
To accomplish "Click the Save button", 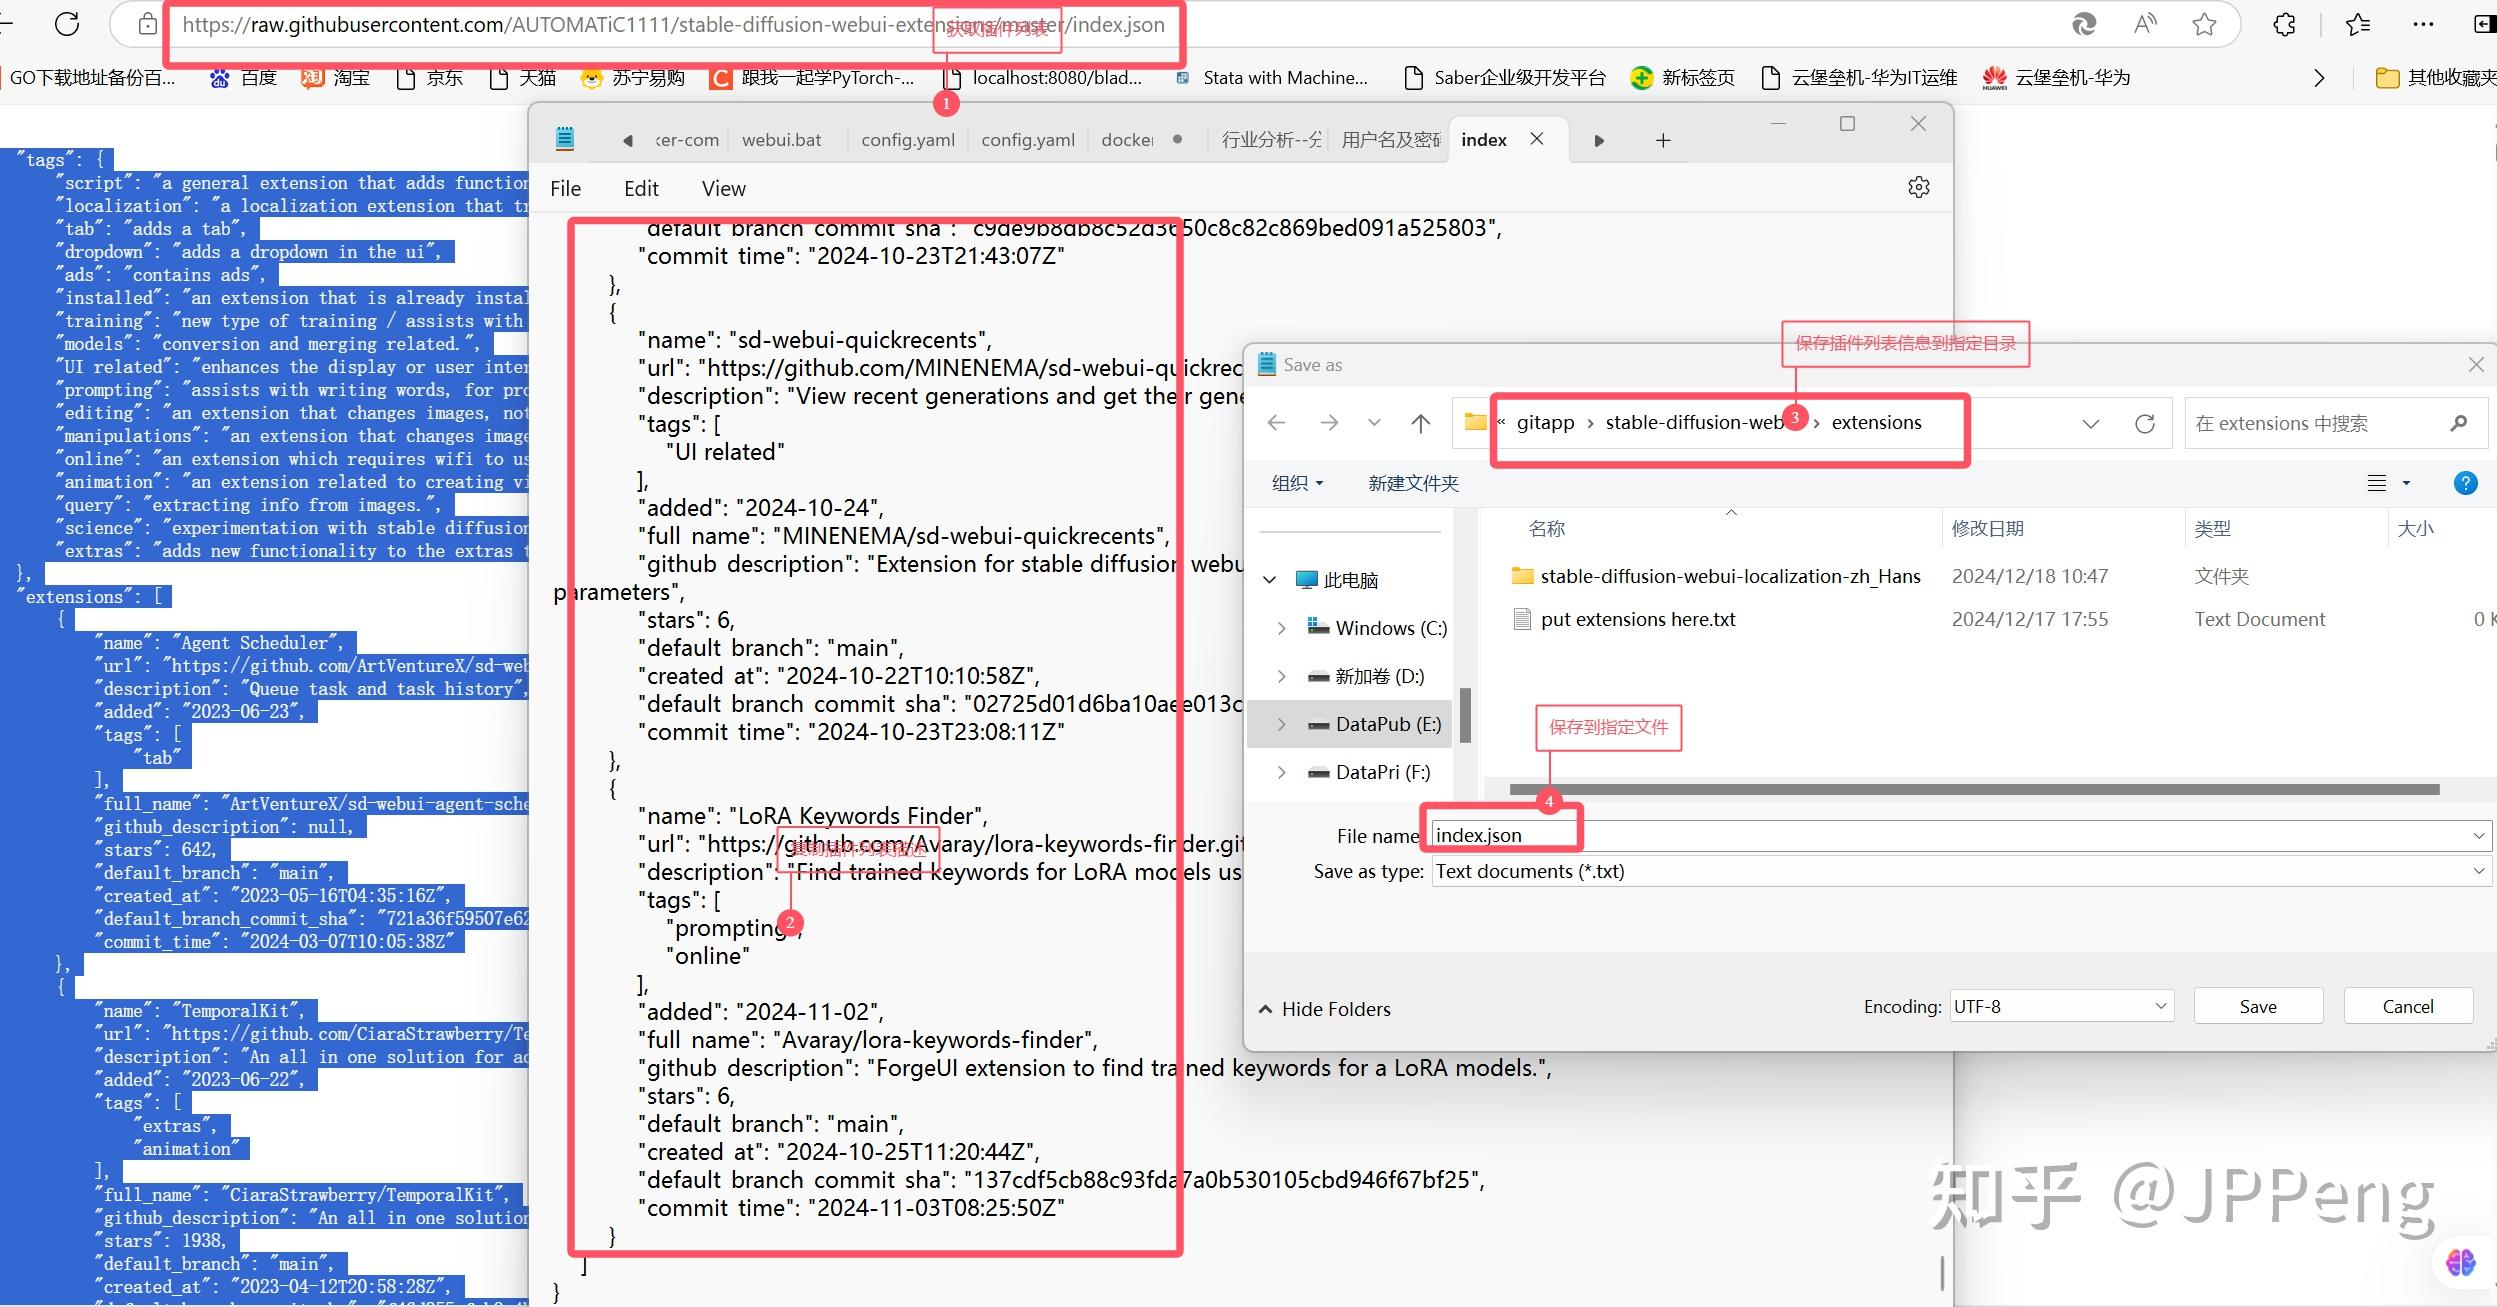I will point(2257,1006).
